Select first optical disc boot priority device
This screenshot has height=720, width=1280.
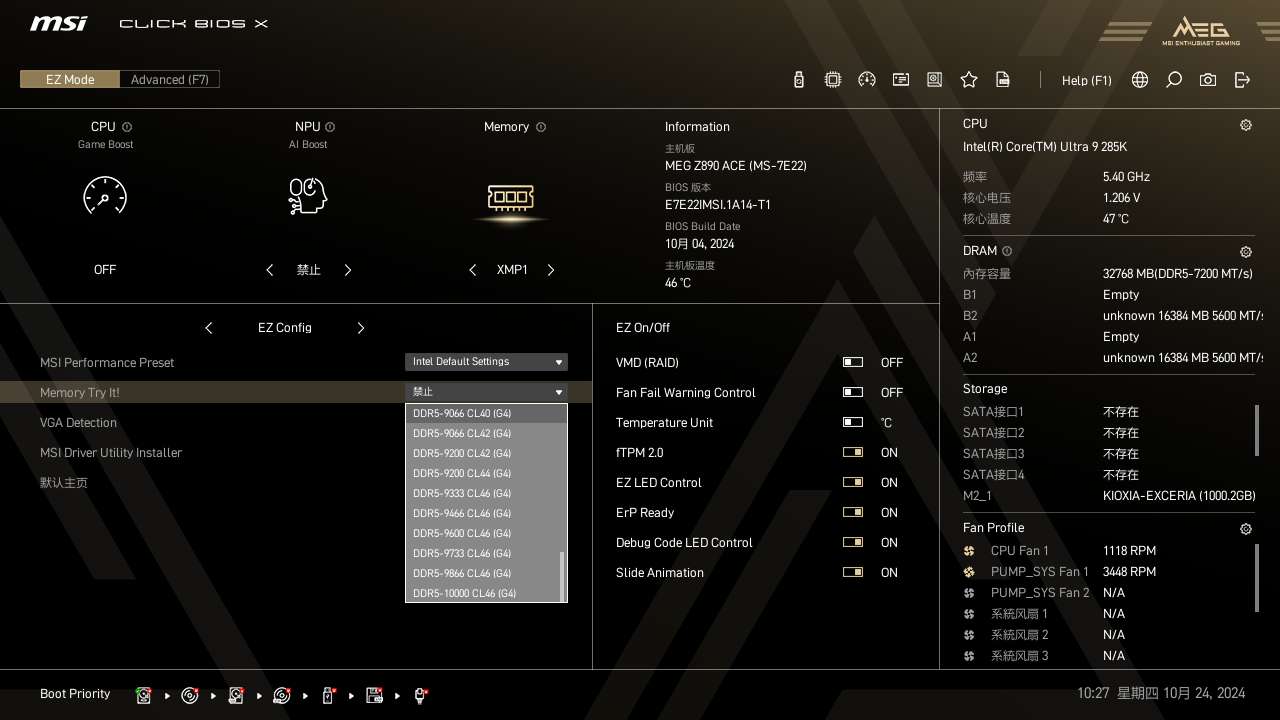pyautogui.click(x=190, y=695)
